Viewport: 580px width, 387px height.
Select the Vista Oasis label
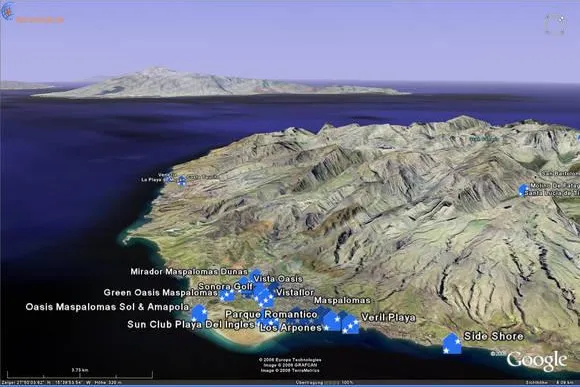tap(278, 279)
